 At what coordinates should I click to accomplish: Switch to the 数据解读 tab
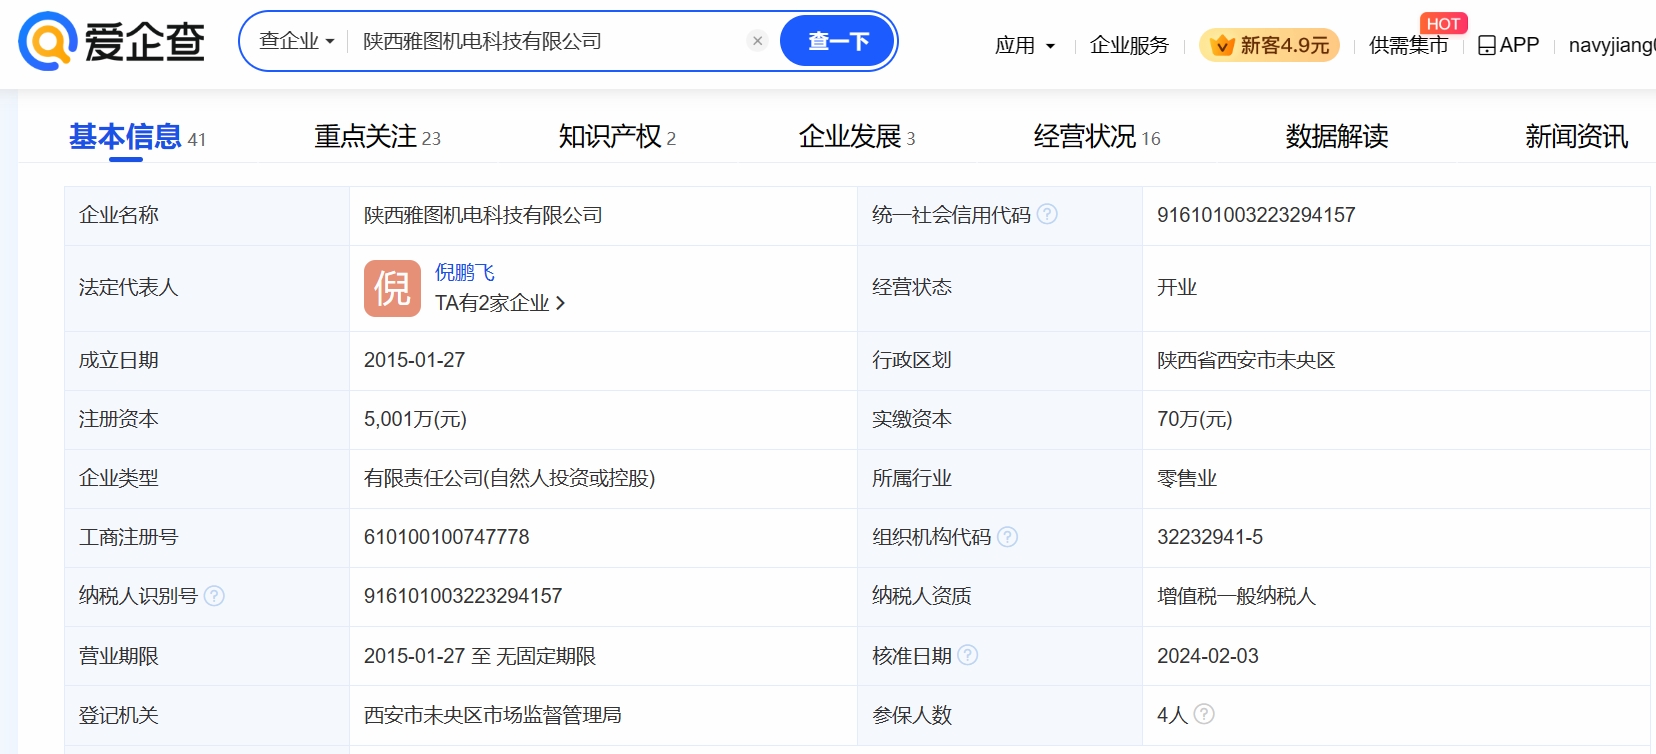pyautogui.click(x=1337, y=137)
